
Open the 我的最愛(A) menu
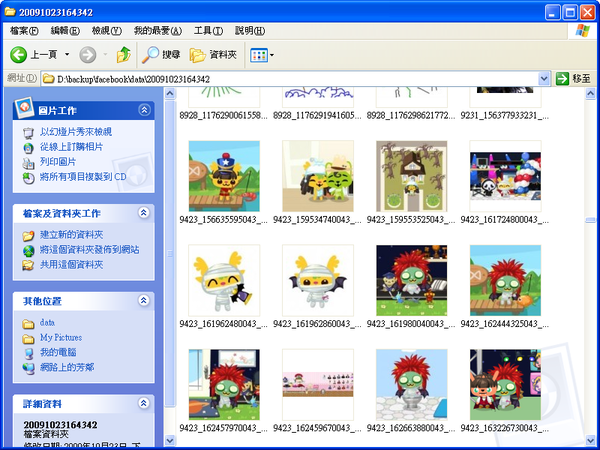[x=158, y=31]
